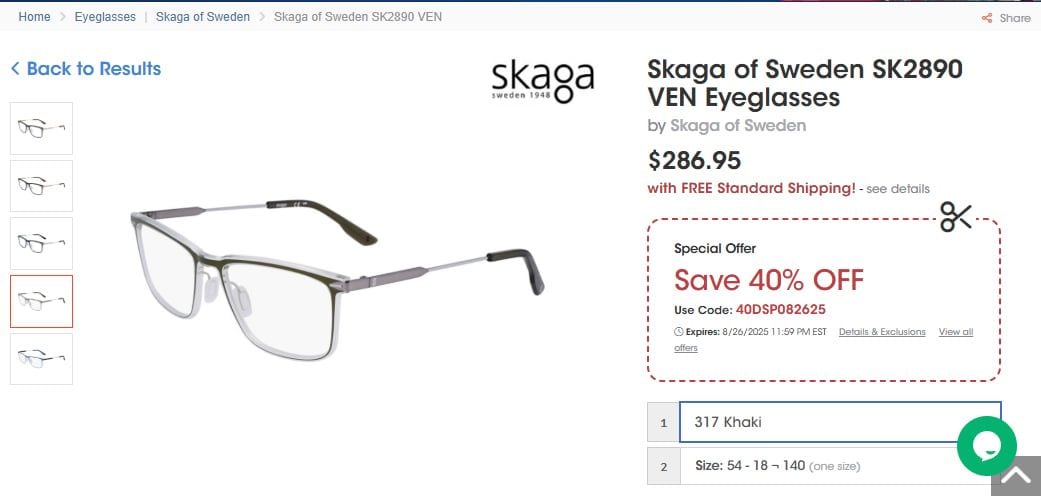Open the green chat bubble
Viewport: 1041px width, 496px height.
986,446
